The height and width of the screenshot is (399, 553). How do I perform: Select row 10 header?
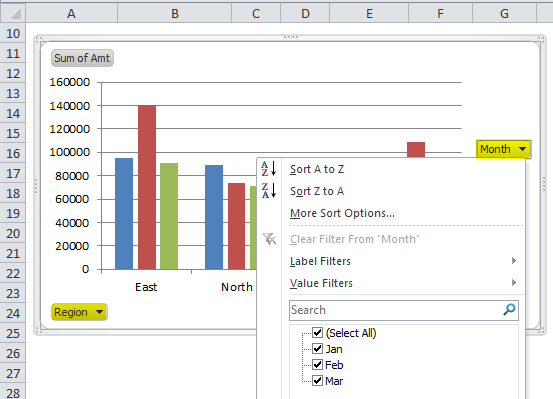13,34
